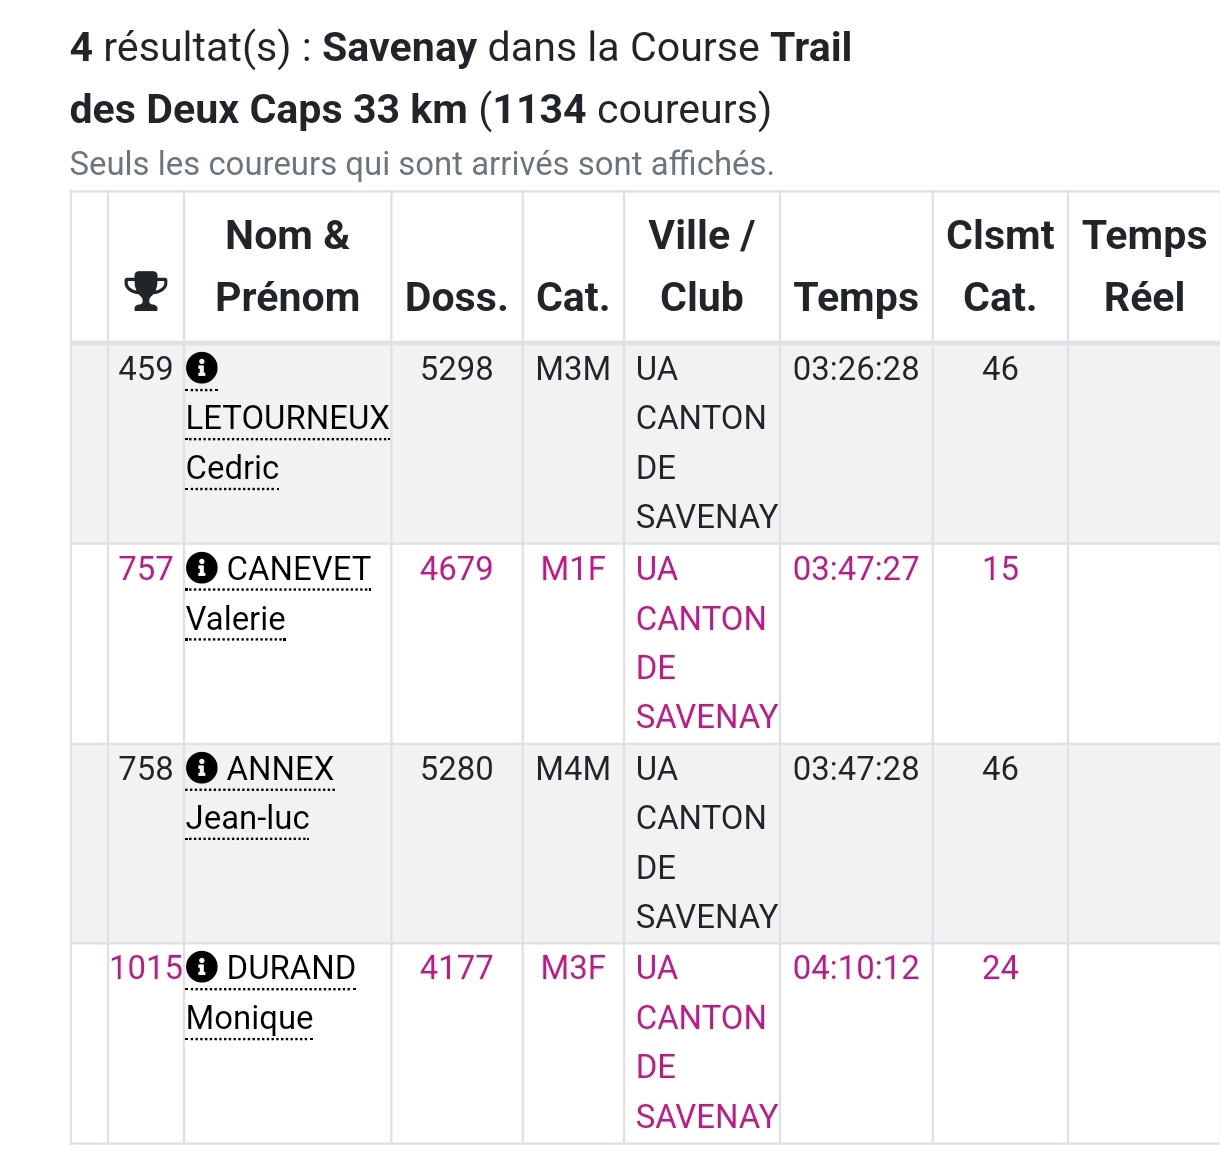Click the Temps Réel column header

click(1144, 266)
